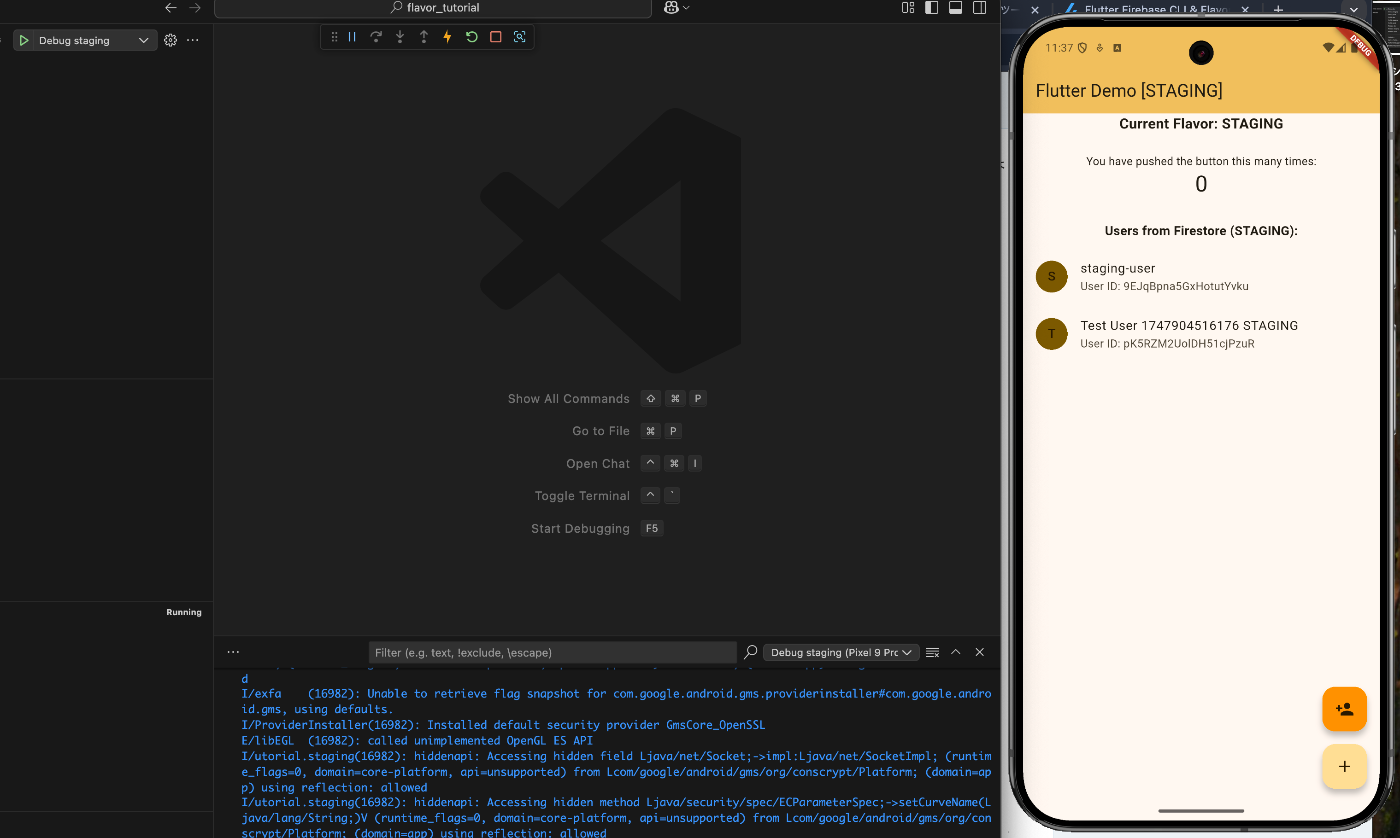The width and height of the screenshot is (1400, 838).
Task: Select Test User 1747904516176 STAGING in emulator
Action: click(1201, 334)
